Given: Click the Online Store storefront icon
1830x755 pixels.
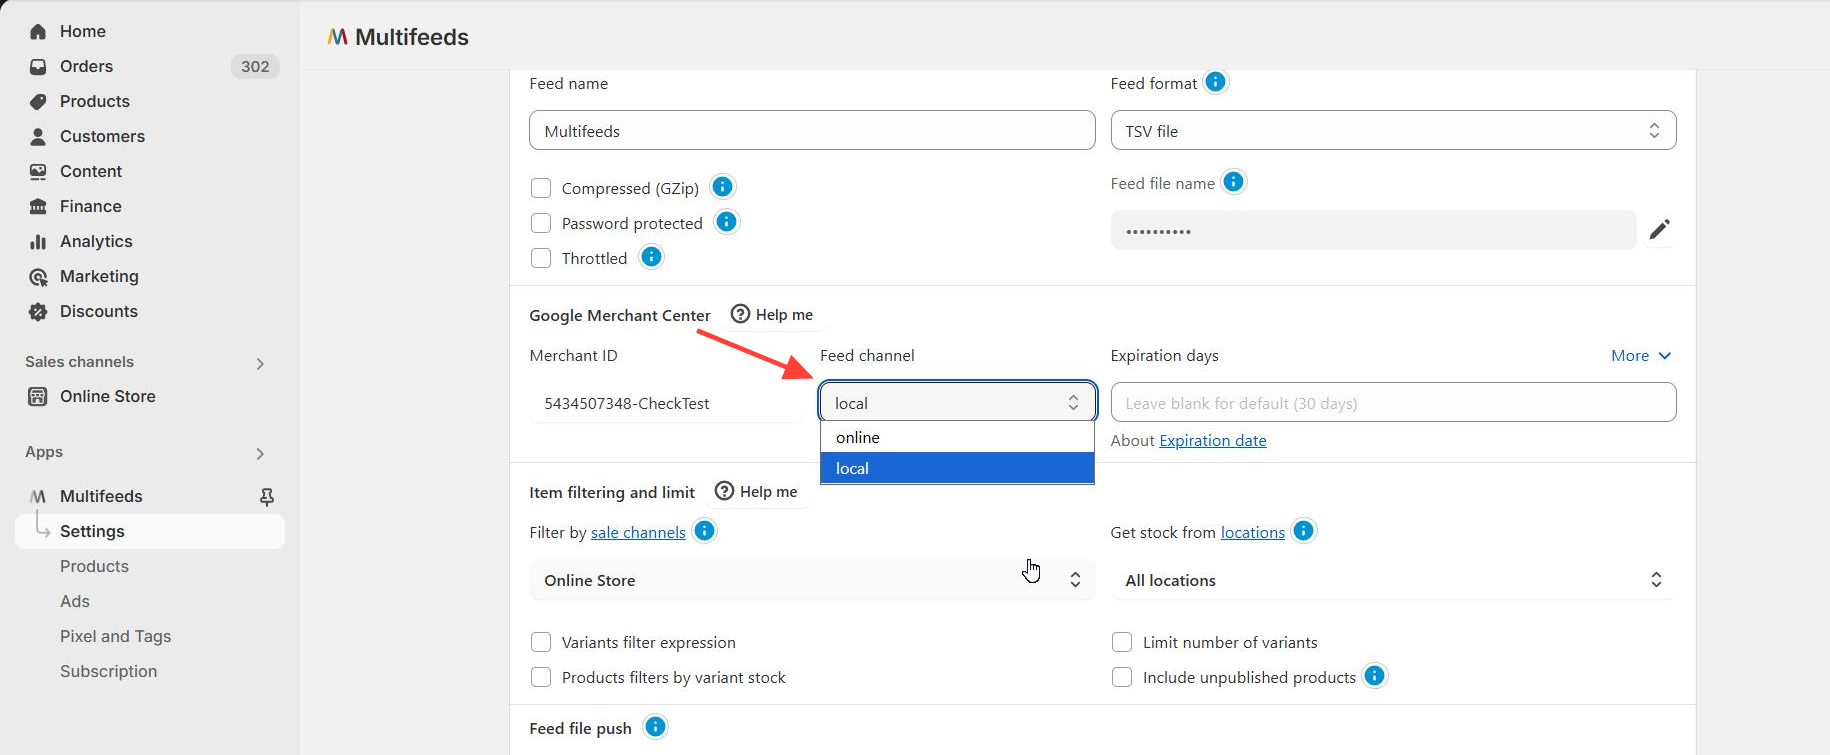Looking at the screenshot, I should pyautogui.click(x=38, y=397).
